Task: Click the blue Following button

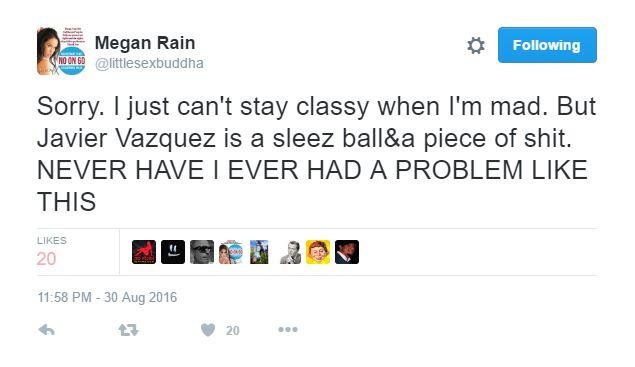Action: [547, 45]
